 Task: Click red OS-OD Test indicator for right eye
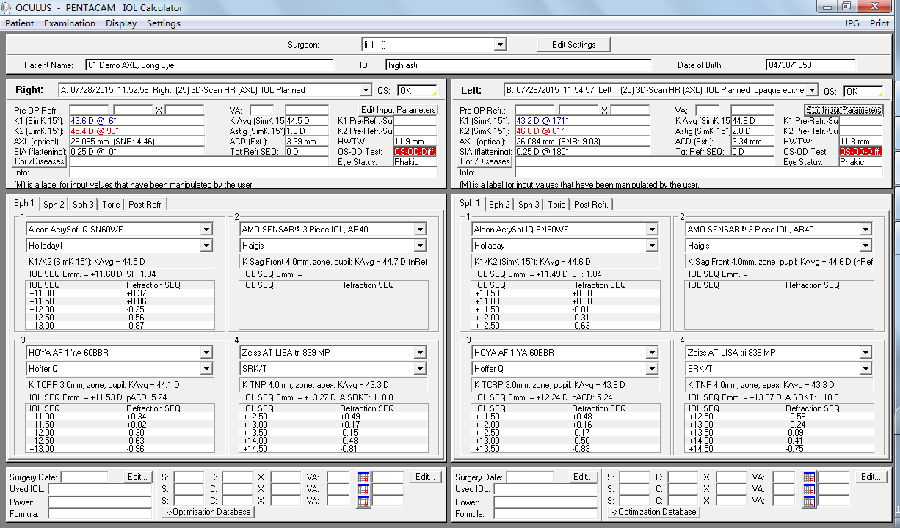click(415, 152)
